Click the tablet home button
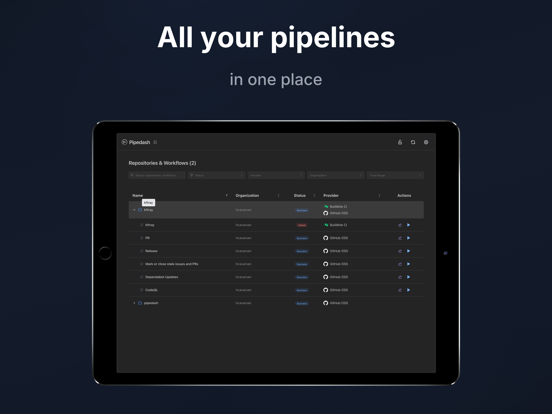The image size is (552, 414). tap(105, 253)
